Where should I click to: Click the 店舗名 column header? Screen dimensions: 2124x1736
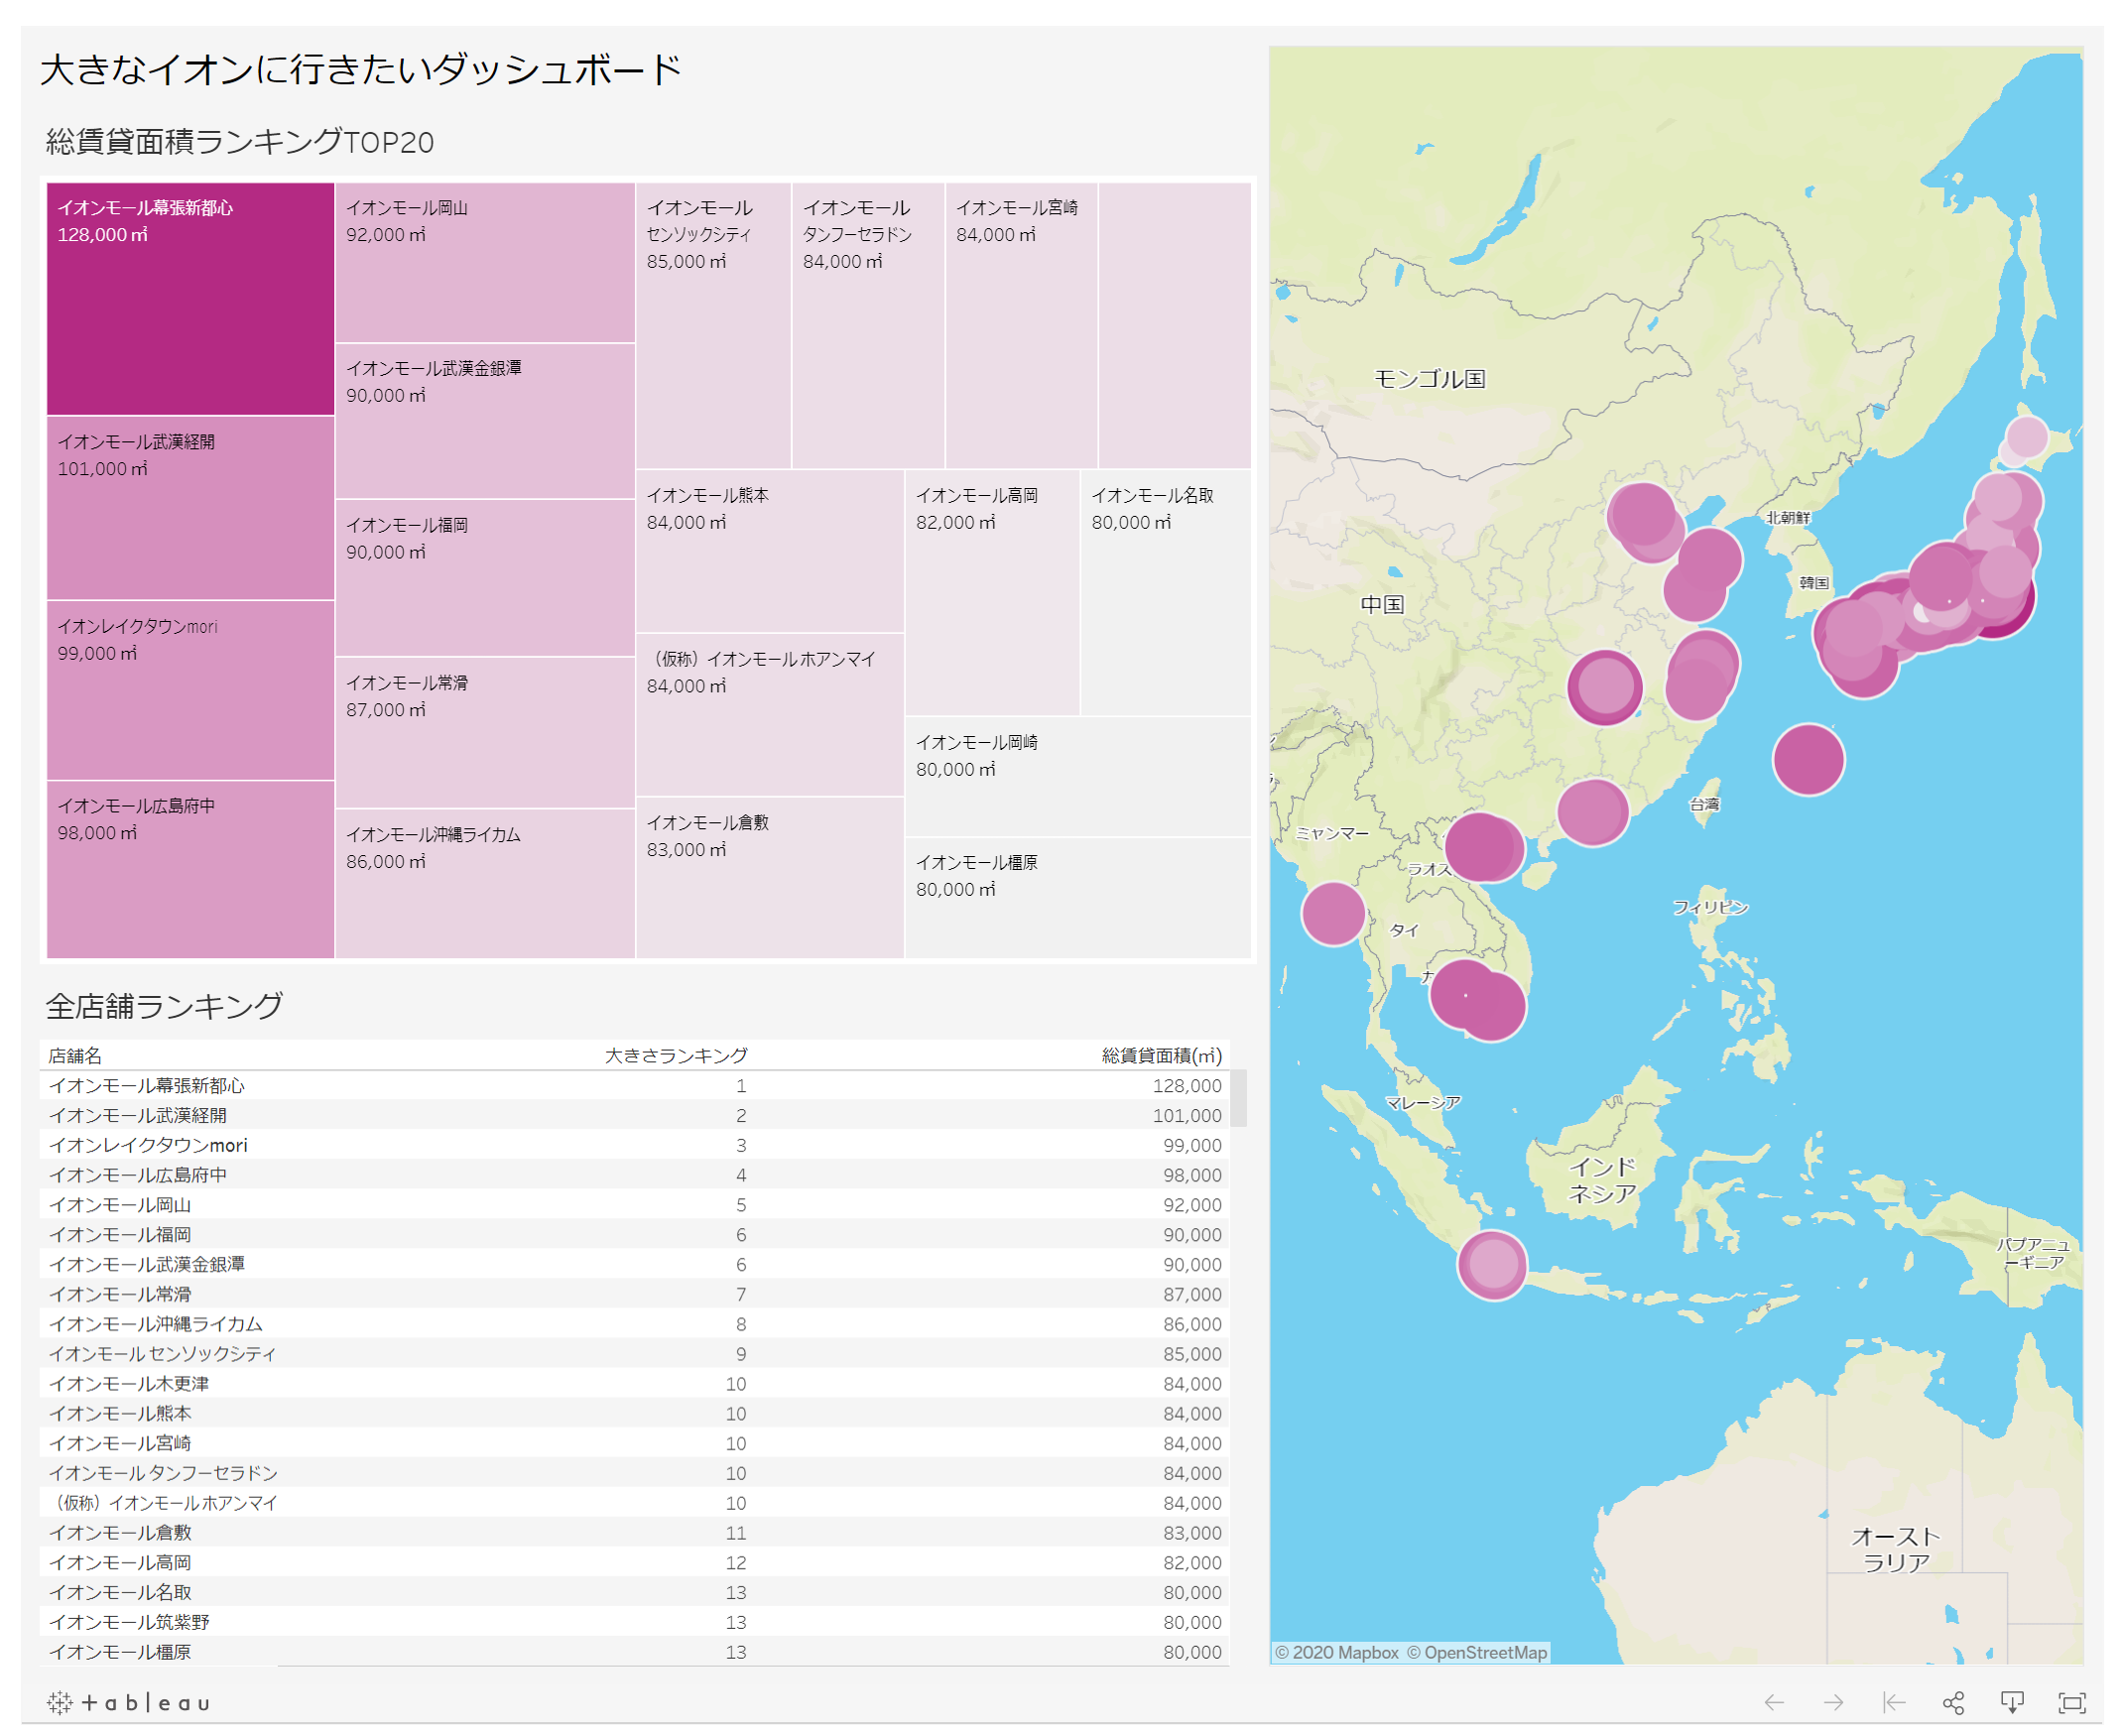(75, 1056)
